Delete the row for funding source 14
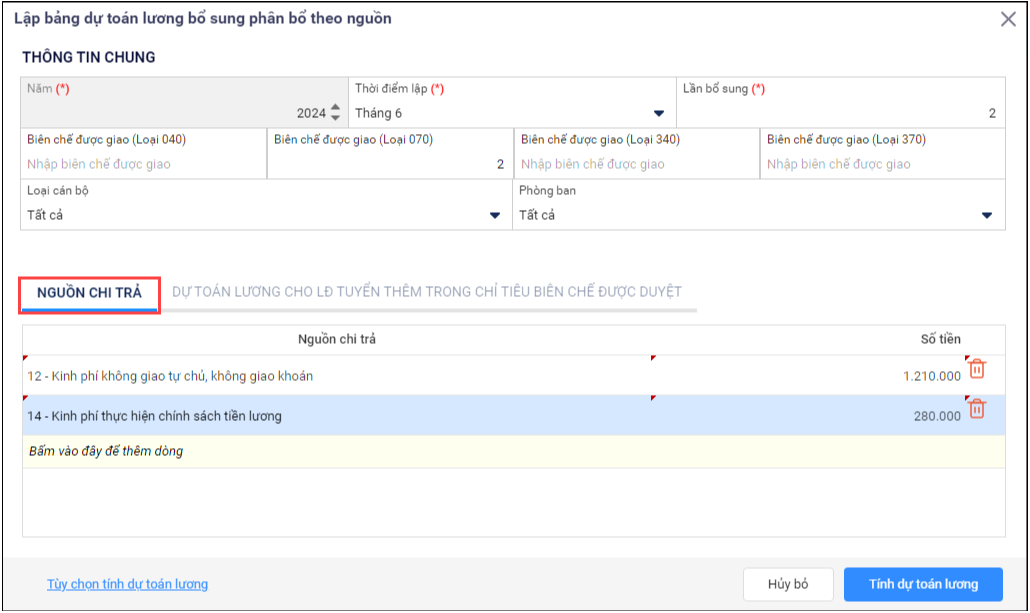Image resolution: width=1030 pixels, height=613 pixels. click(x=977, y=409)
